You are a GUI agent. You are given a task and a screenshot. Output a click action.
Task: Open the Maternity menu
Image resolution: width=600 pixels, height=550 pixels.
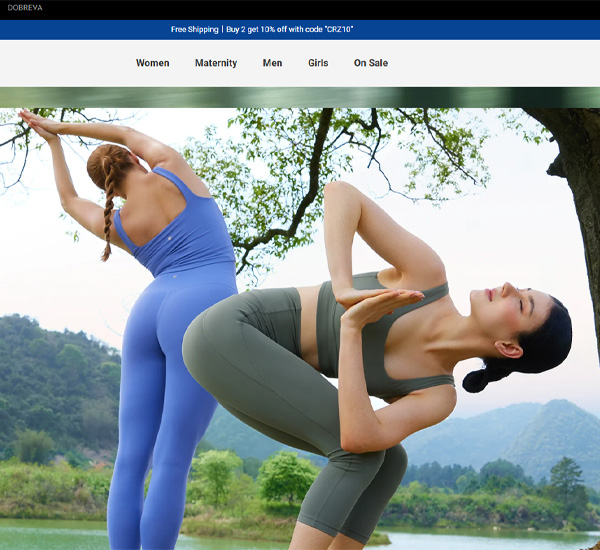[216, 63]
